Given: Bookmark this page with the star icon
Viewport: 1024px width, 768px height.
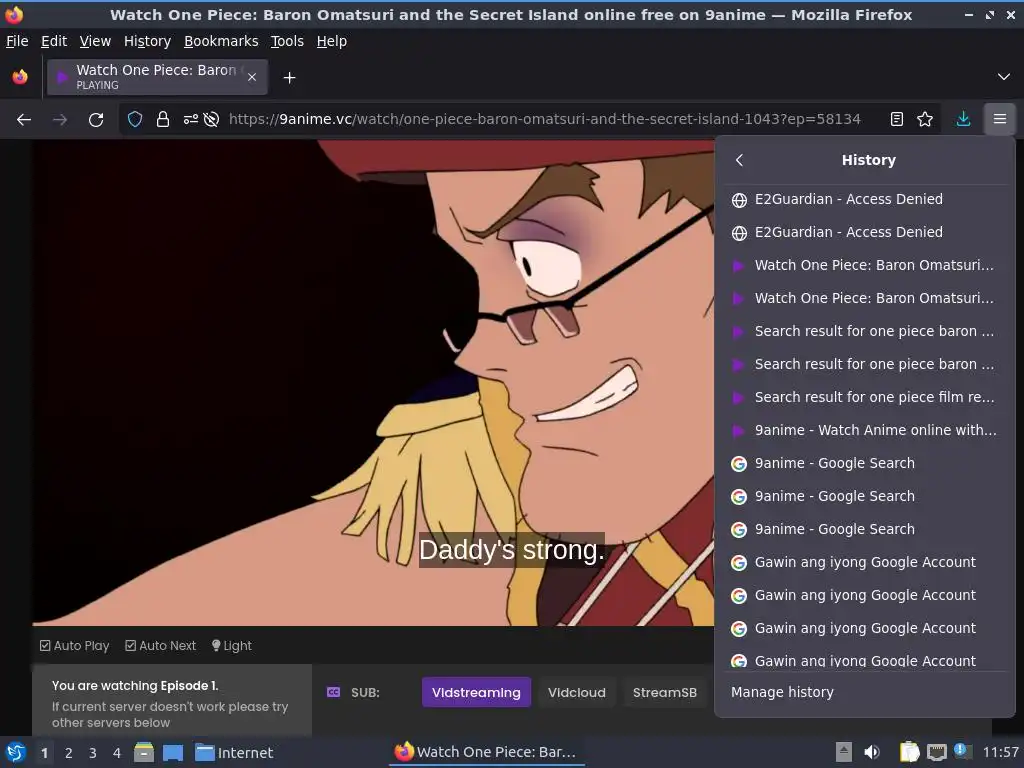Looking at the screenshot, I should coord(925,119).
